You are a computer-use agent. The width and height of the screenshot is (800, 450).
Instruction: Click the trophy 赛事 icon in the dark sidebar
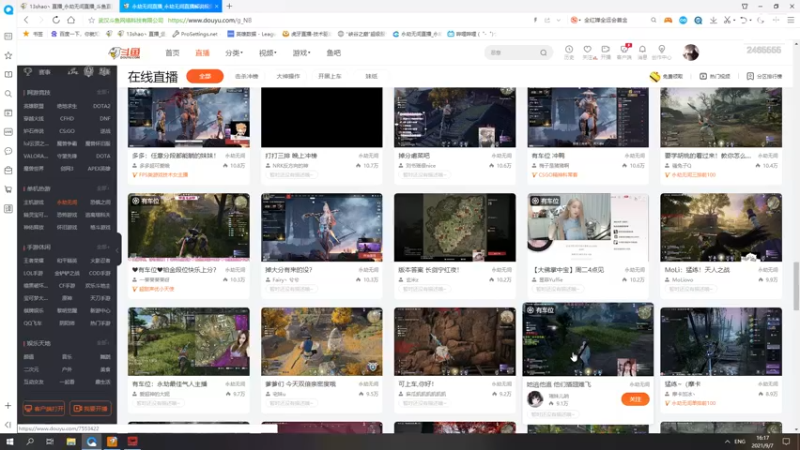coord(28,72)
